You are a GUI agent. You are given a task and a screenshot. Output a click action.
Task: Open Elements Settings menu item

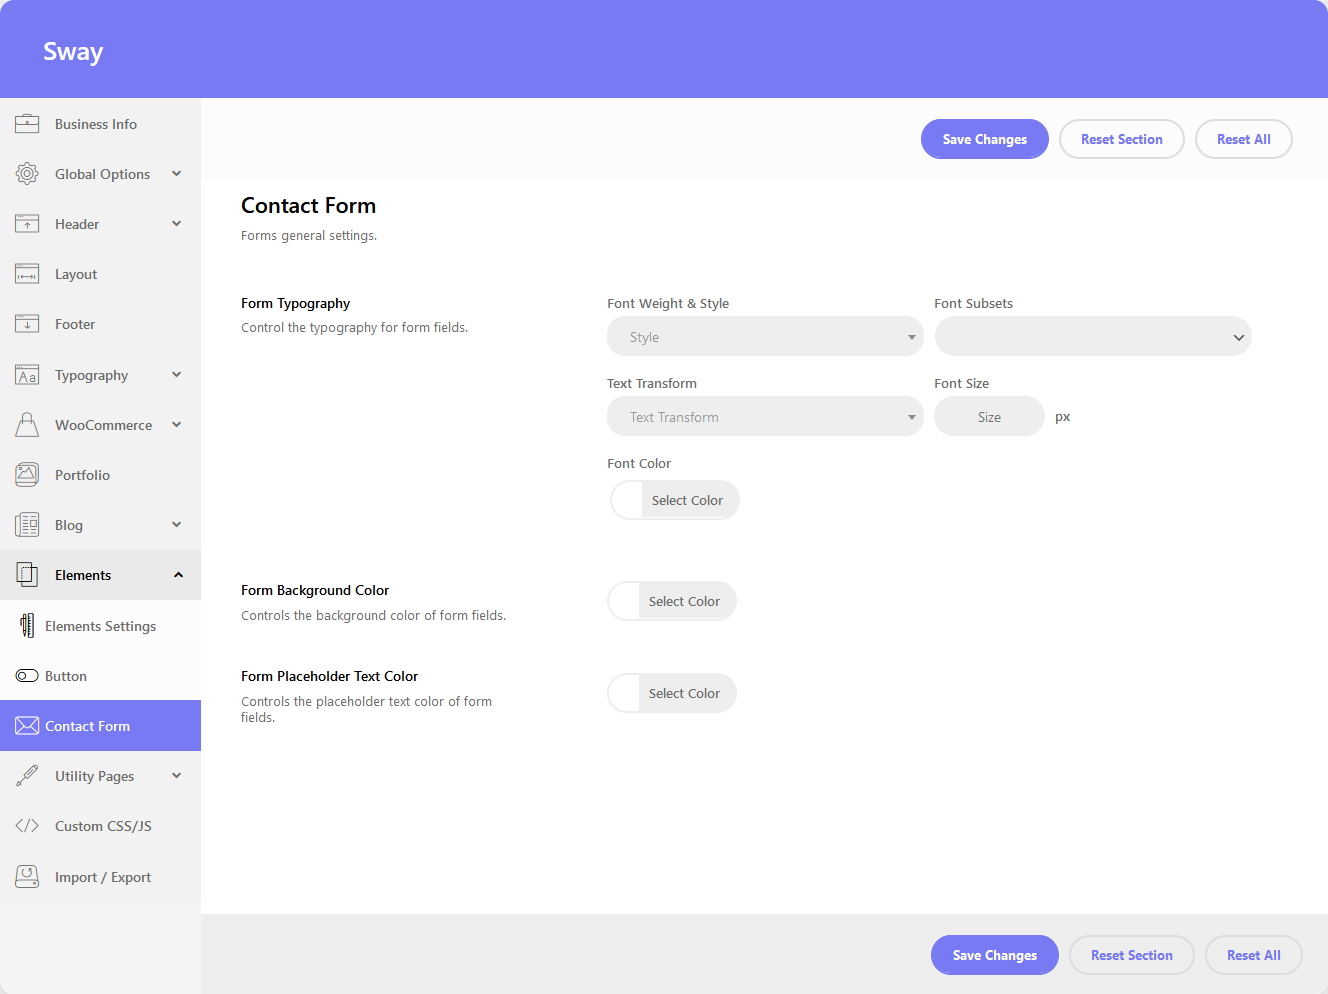point(100,626)
